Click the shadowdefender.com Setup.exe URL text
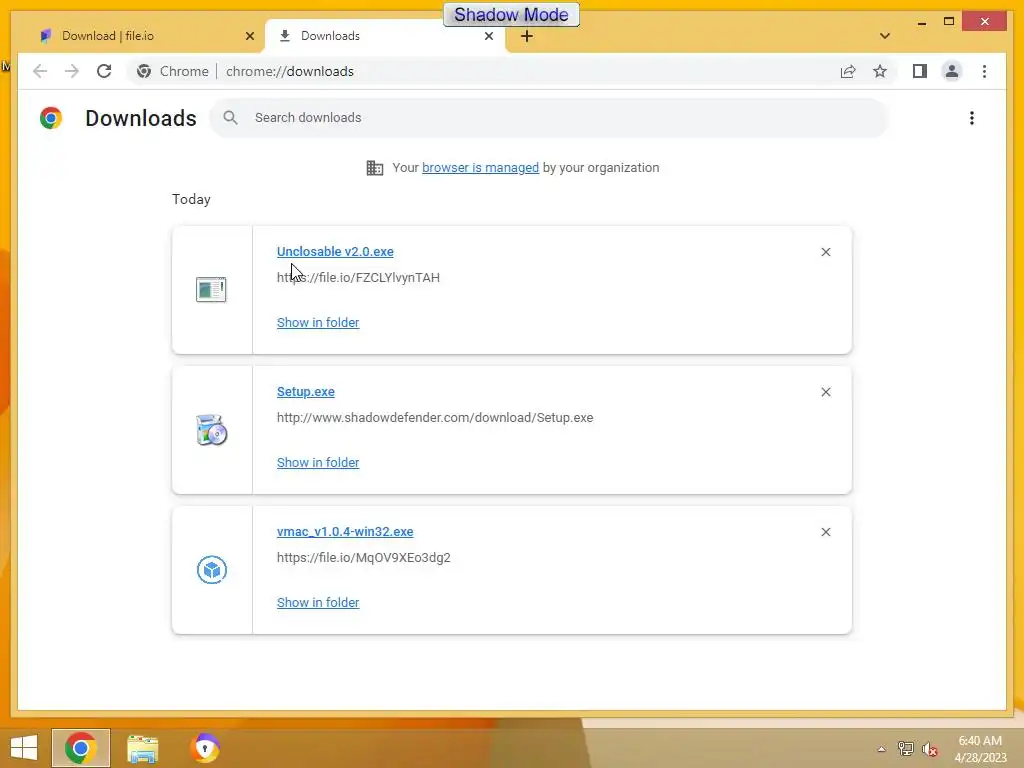The height and width of the screenshot is (768, 1024). click(435, 417)
